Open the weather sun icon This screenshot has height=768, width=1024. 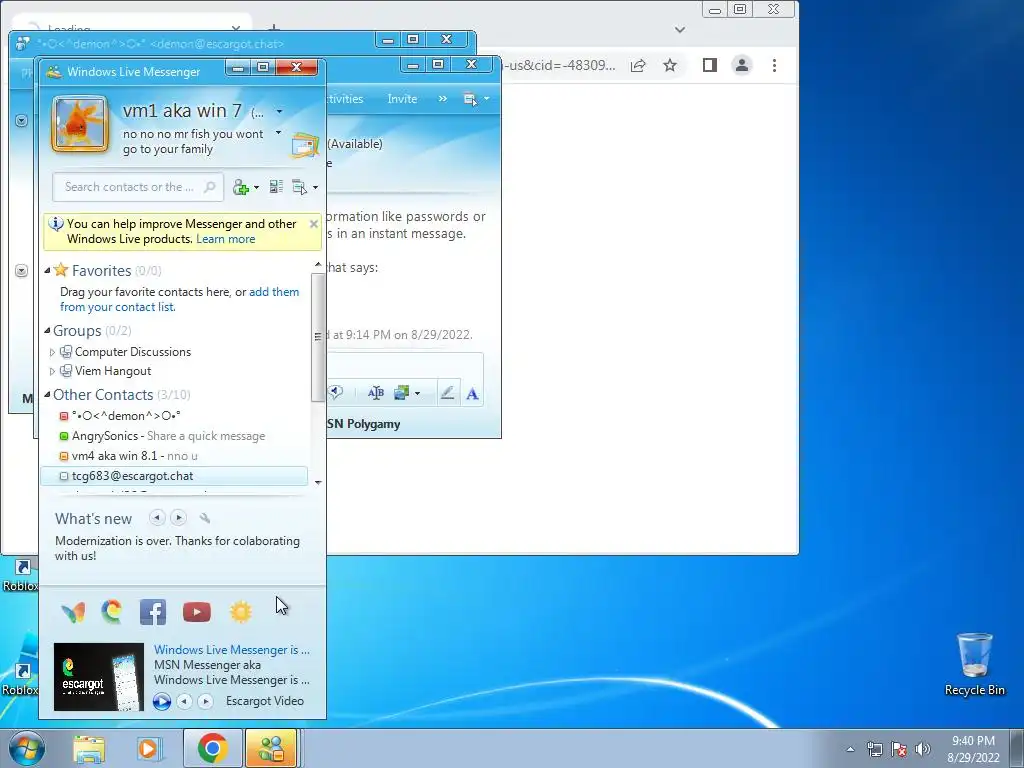240,612
